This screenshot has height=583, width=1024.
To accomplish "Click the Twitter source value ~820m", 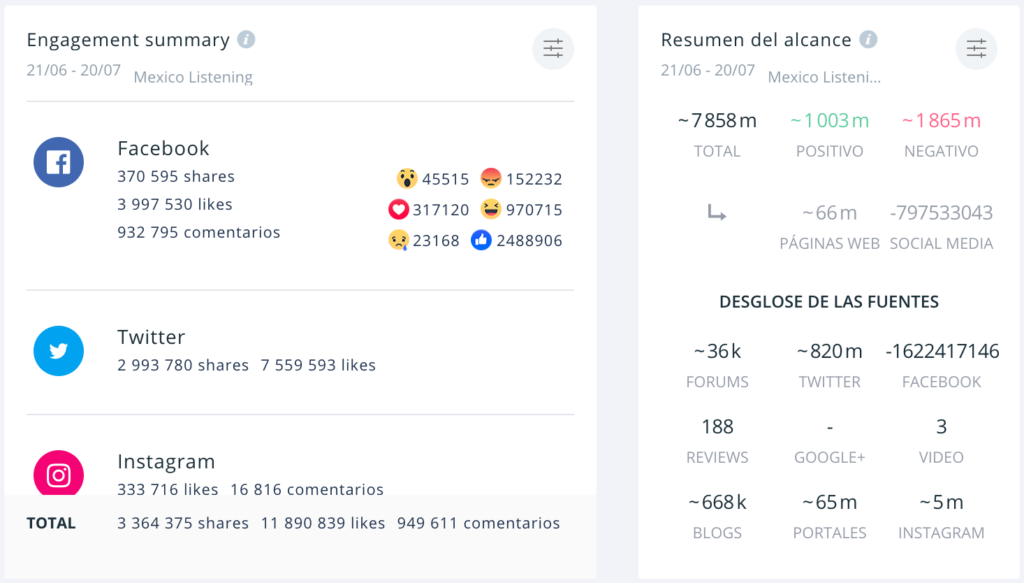I will pos(829,351).
